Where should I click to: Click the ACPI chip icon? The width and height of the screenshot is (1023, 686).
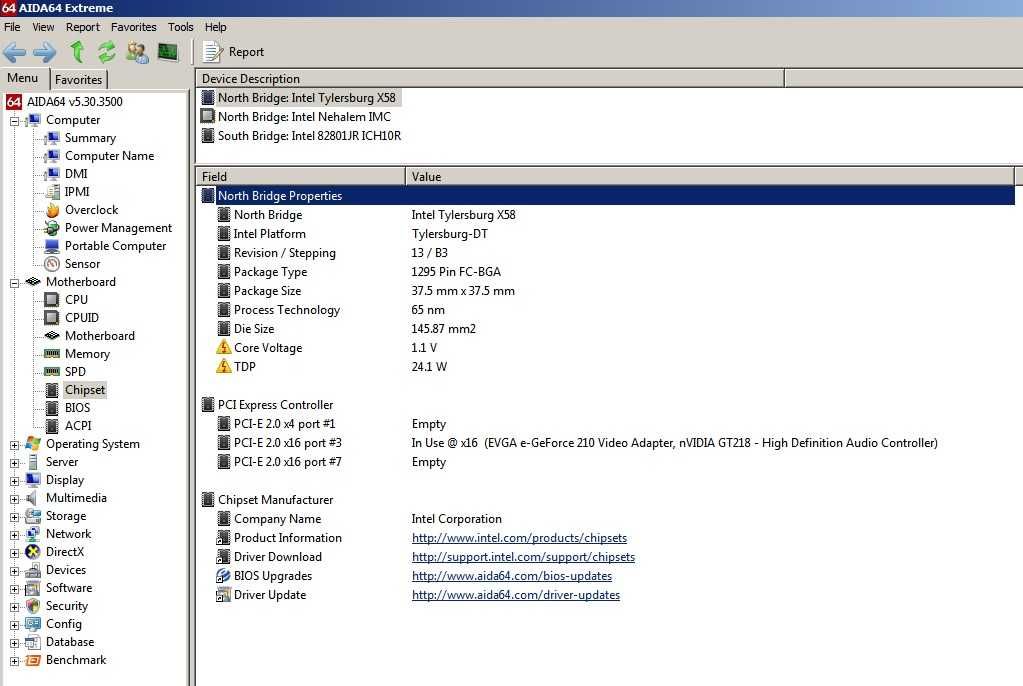pyautogui.click(x=52, y=426)
